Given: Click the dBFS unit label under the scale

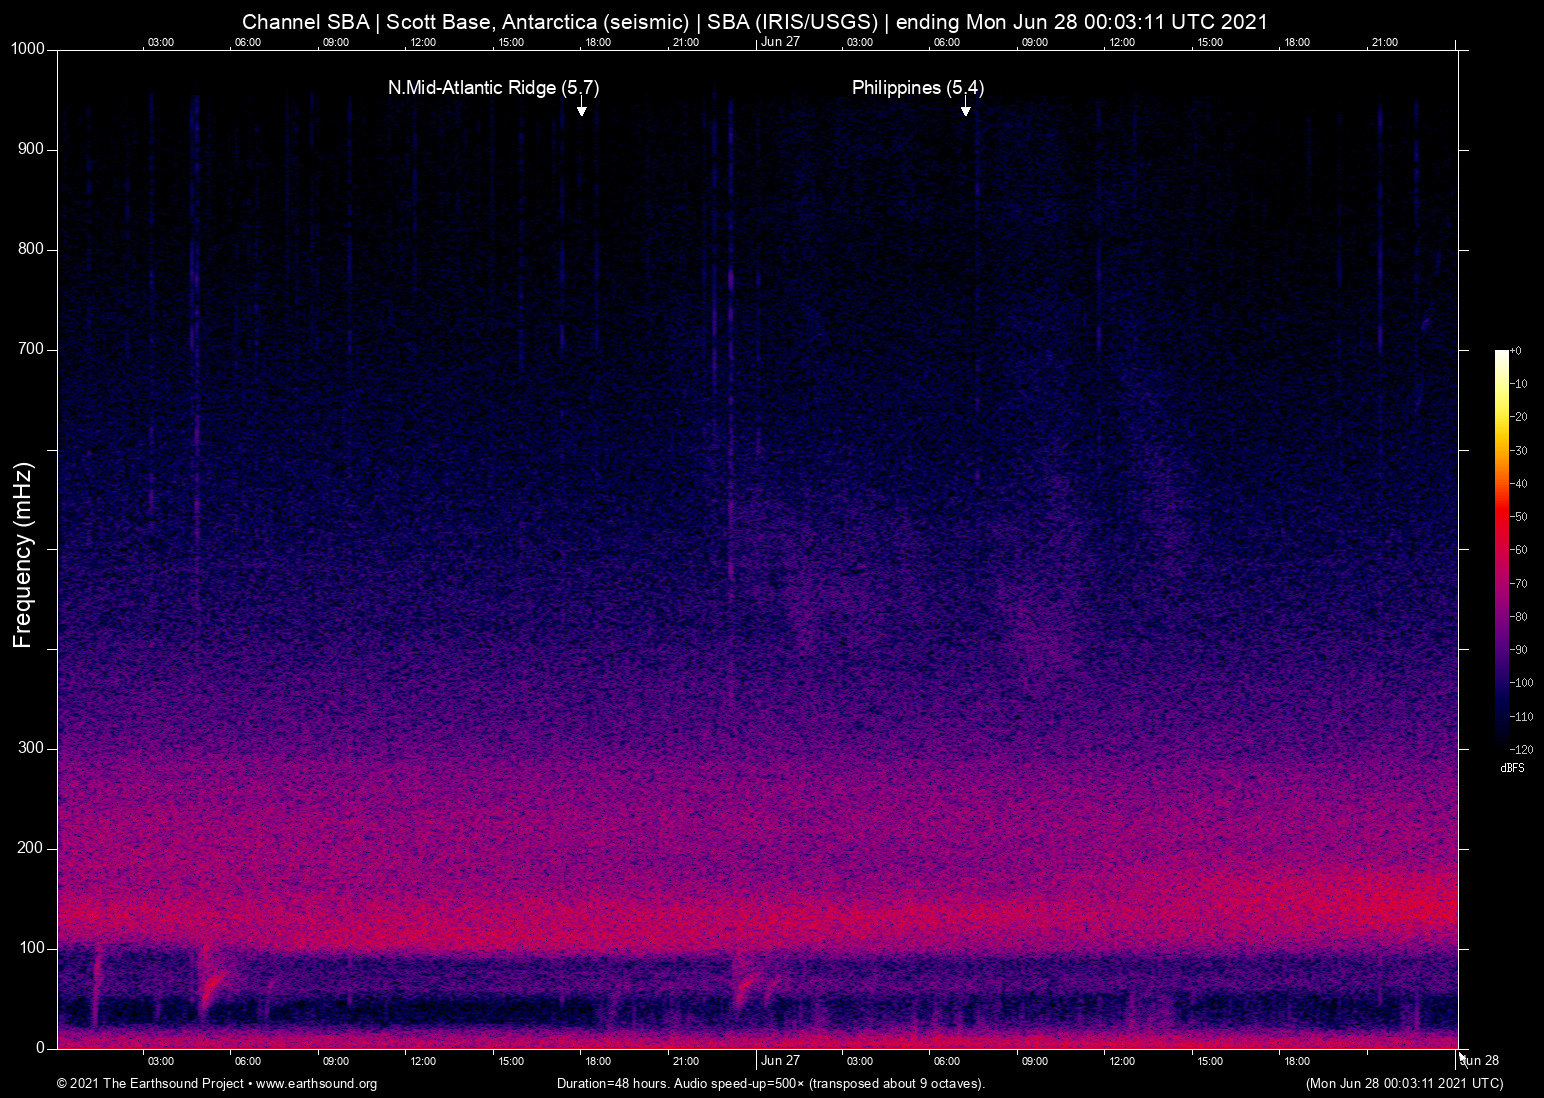Looking at the screenshot, I should pyautogui.click(x=1512, y=768).
